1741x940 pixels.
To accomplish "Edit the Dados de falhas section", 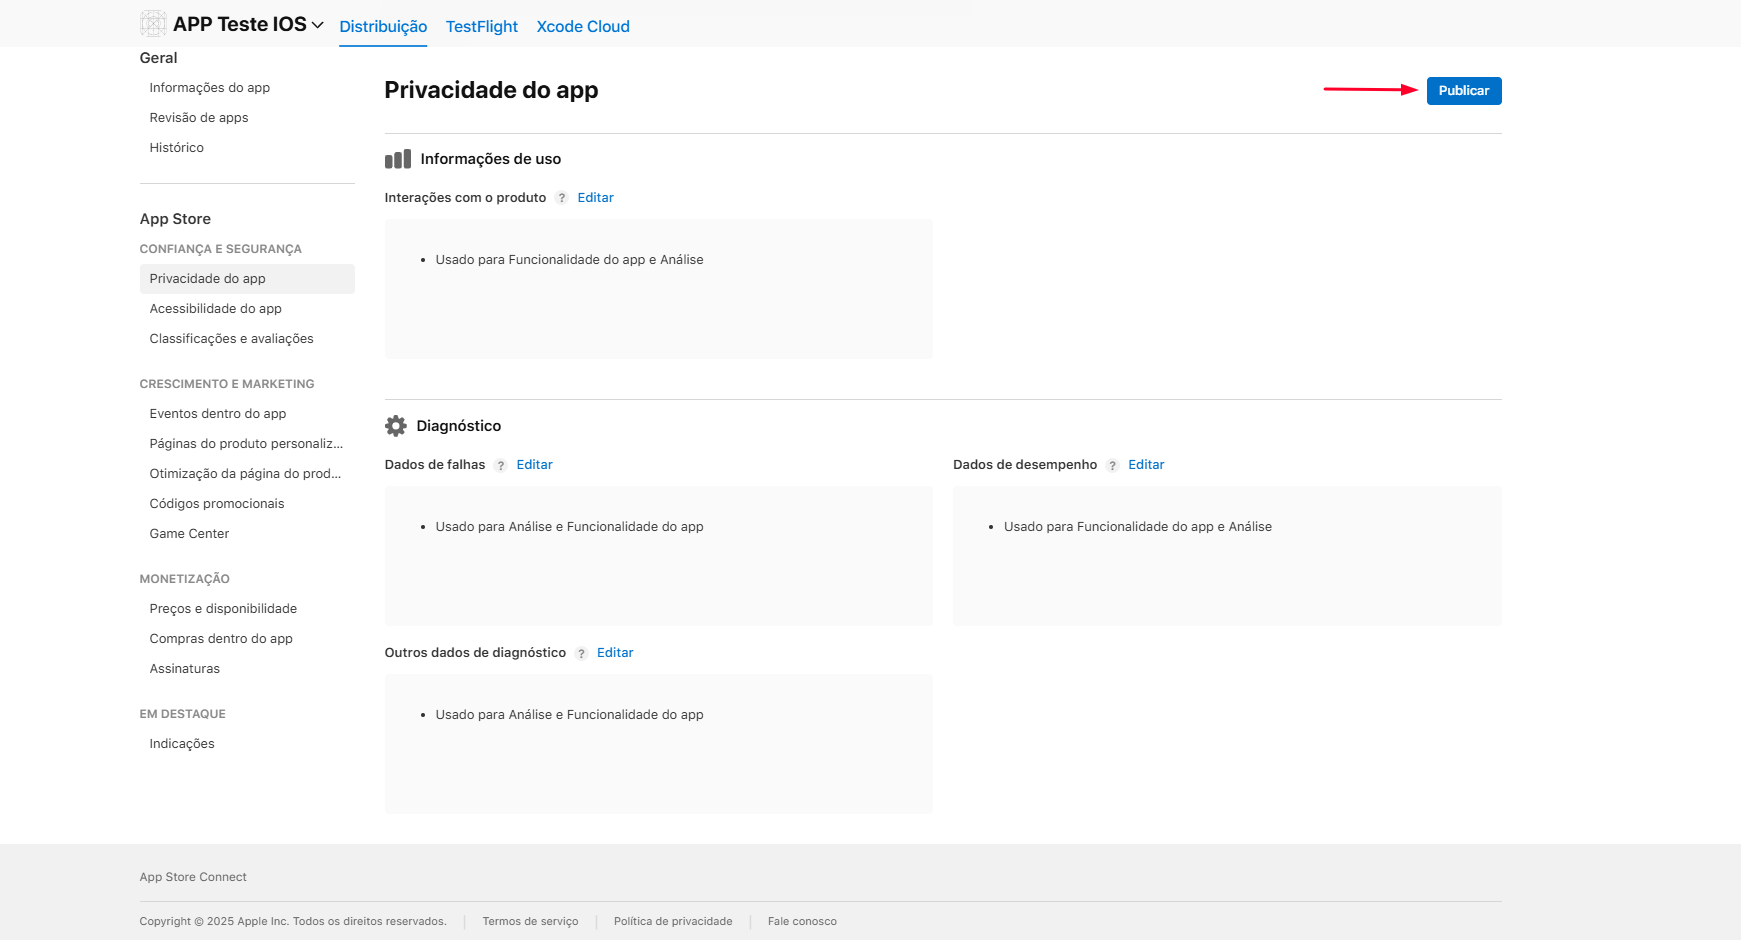I will 534,465.
